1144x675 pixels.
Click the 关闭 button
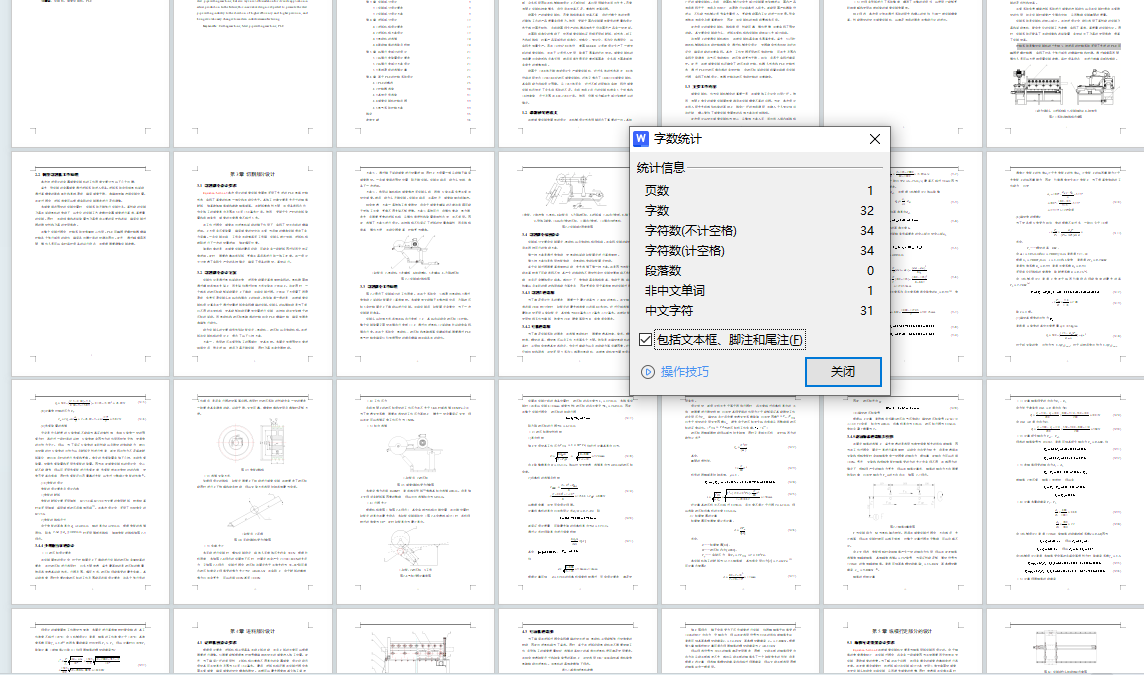(x=843, y=371)
